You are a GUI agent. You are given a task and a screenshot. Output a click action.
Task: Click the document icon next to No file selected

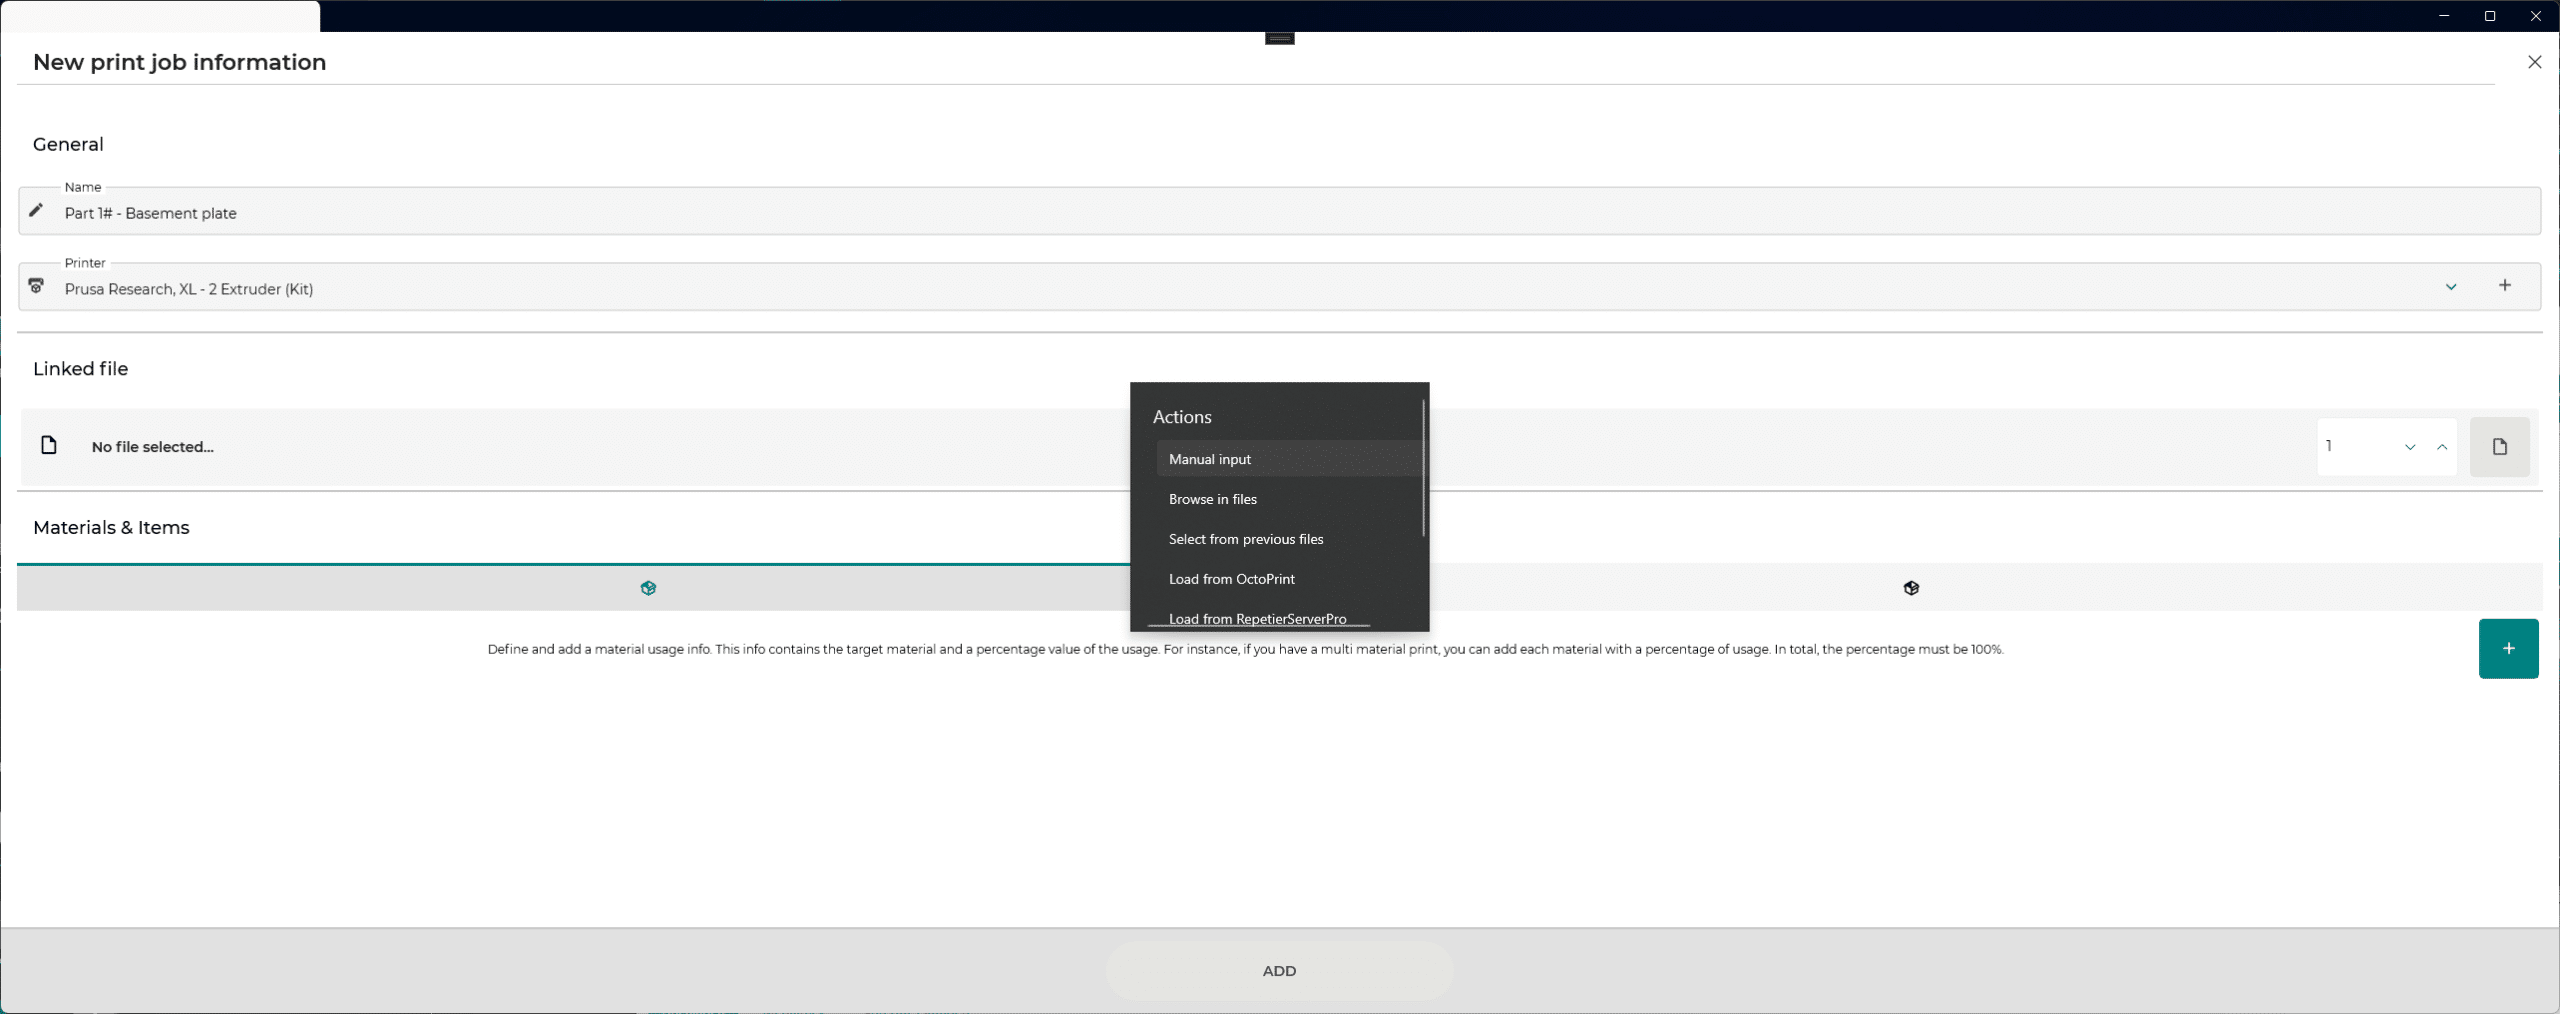(49, 446)
